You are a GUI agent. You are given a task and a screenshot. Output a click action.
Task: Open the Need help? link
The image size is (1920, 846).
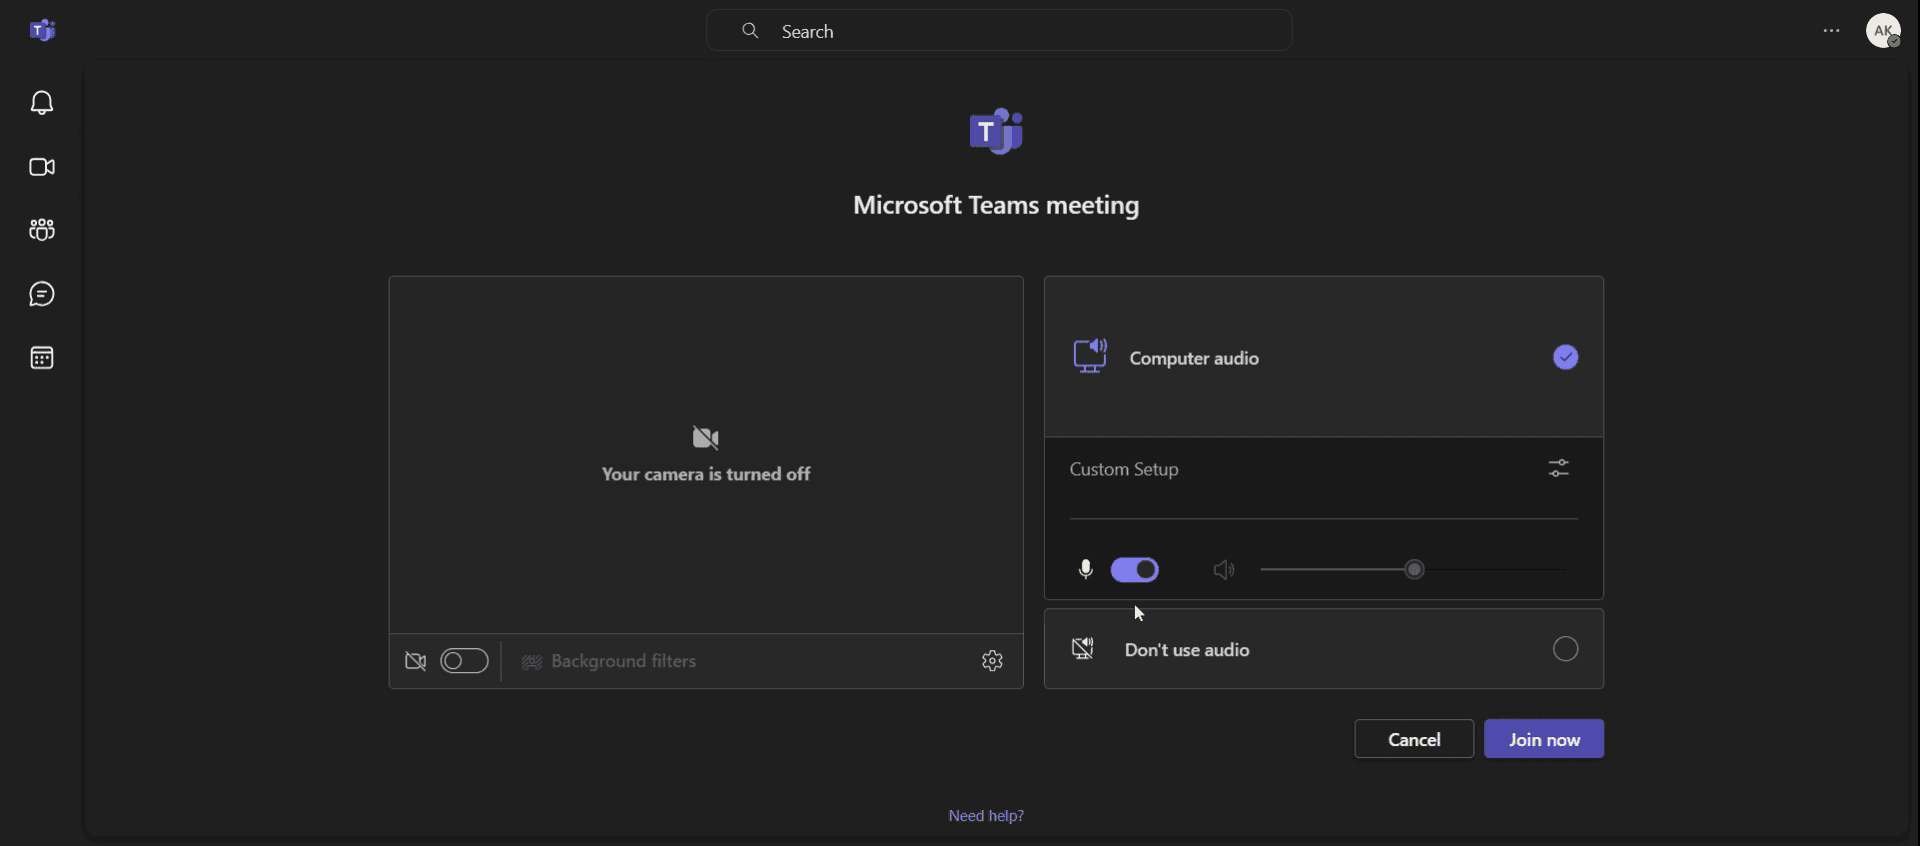click(x=986, y=816)
